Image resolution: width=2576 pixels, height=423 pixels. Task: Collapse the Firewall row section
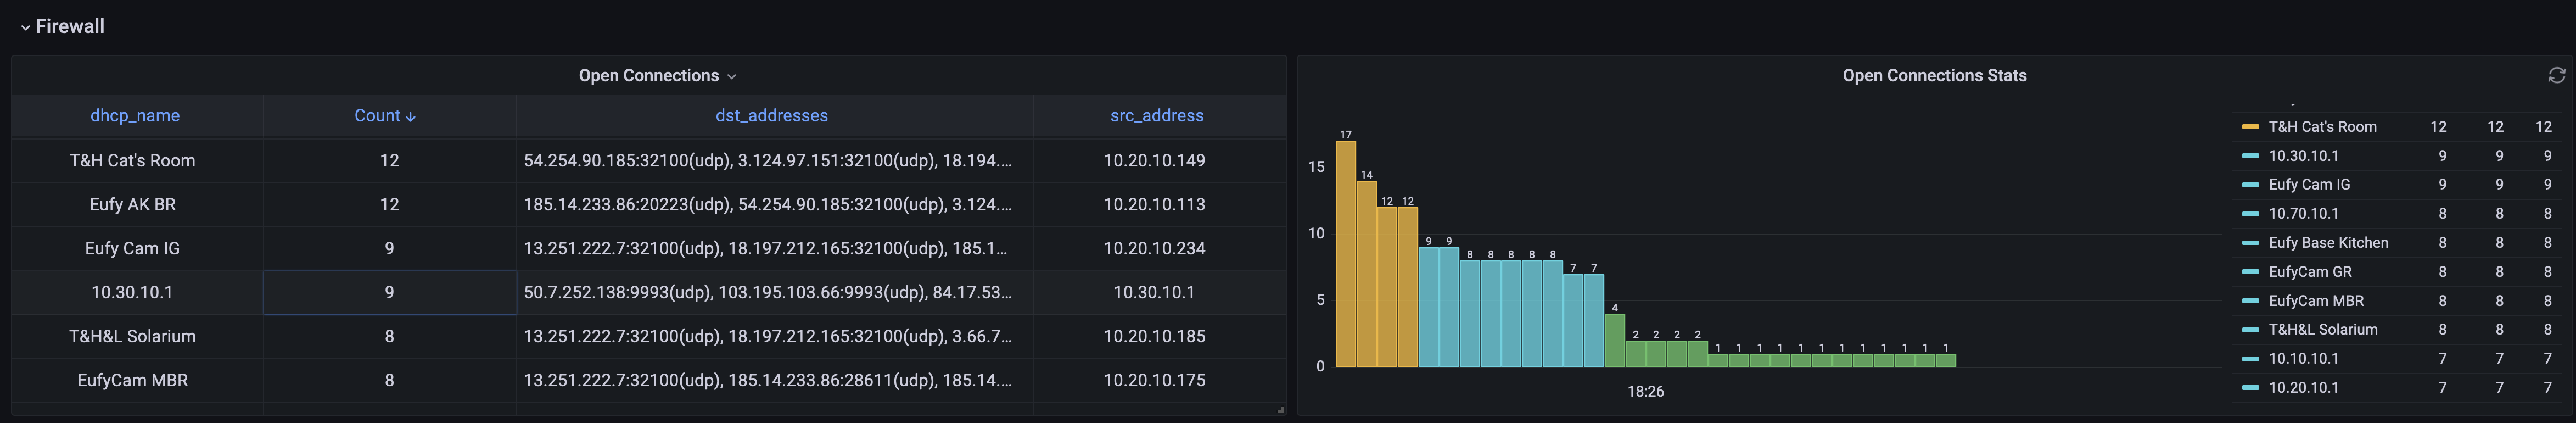pos(62,26)
